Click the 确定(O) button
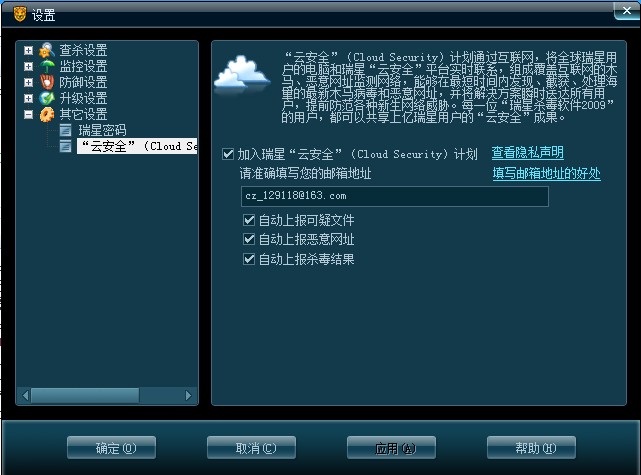Viewport: 641px width, 475px height. click(x=112, y=448)
